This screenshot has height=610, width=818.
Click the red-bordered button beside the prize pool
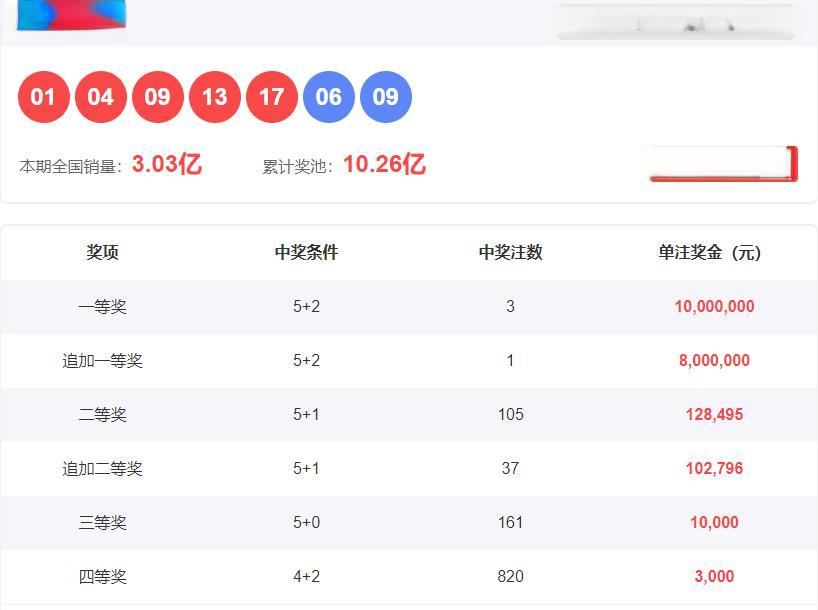[x=722, y=164]
